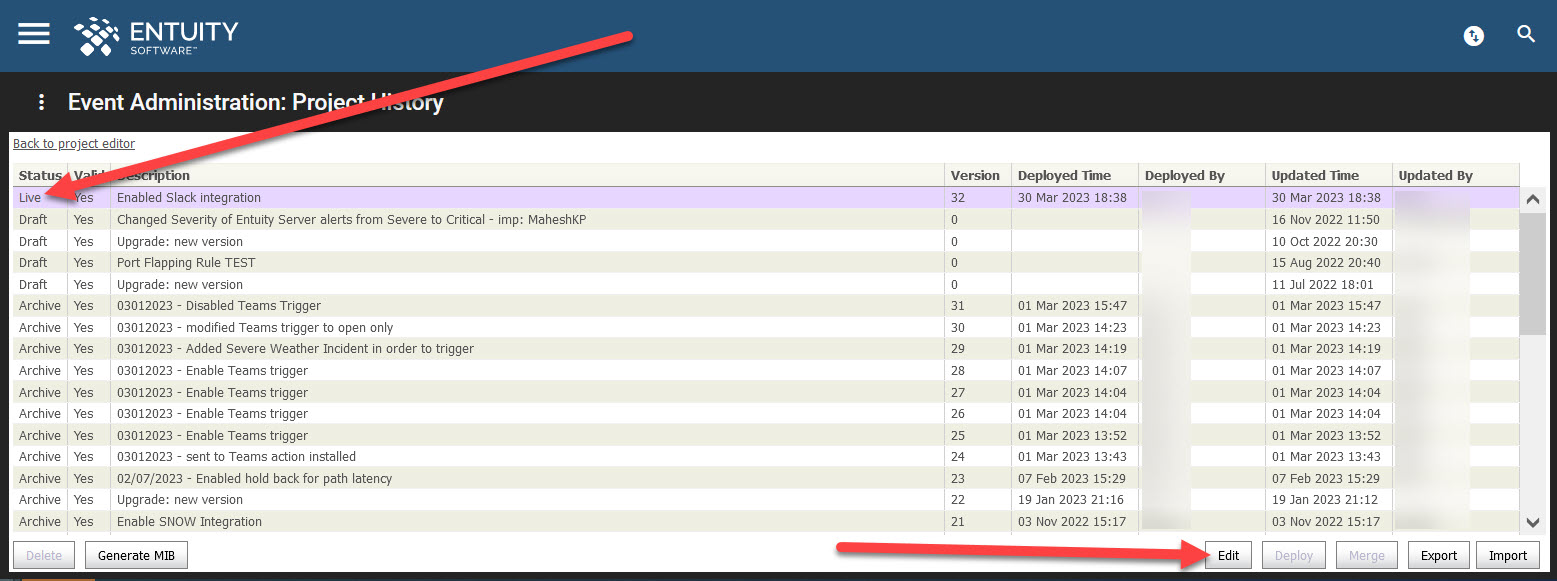The height and width of the screenshot is (581, 1557).
Task: Click the version 22 cell
Action: pos(978,500)
